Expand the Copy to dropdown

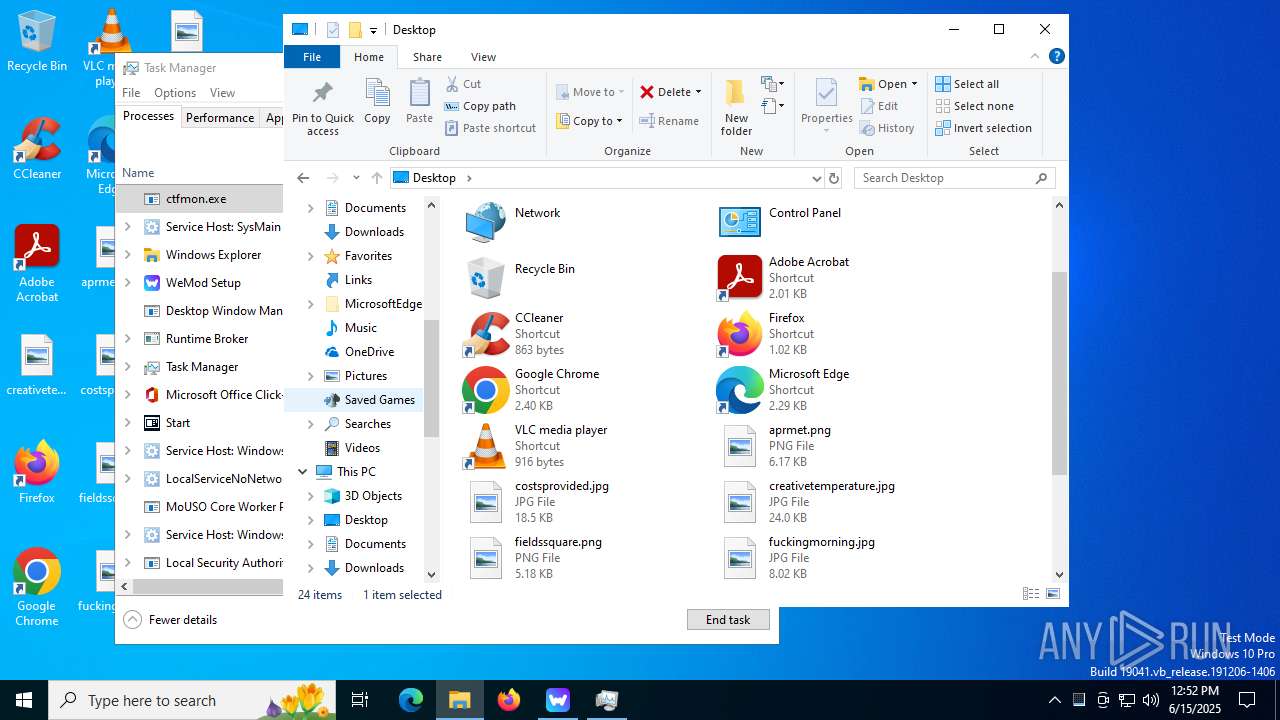point(619,121)
